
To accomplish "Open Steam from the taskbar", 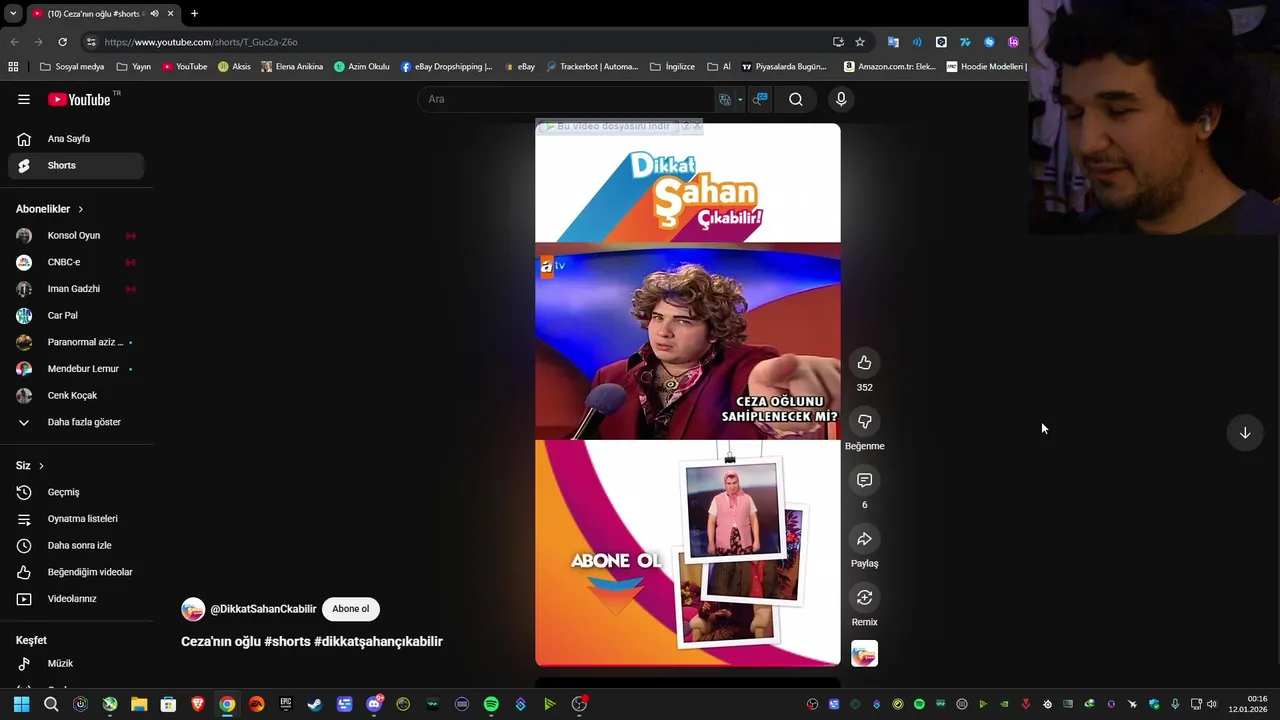I will 314,704.
